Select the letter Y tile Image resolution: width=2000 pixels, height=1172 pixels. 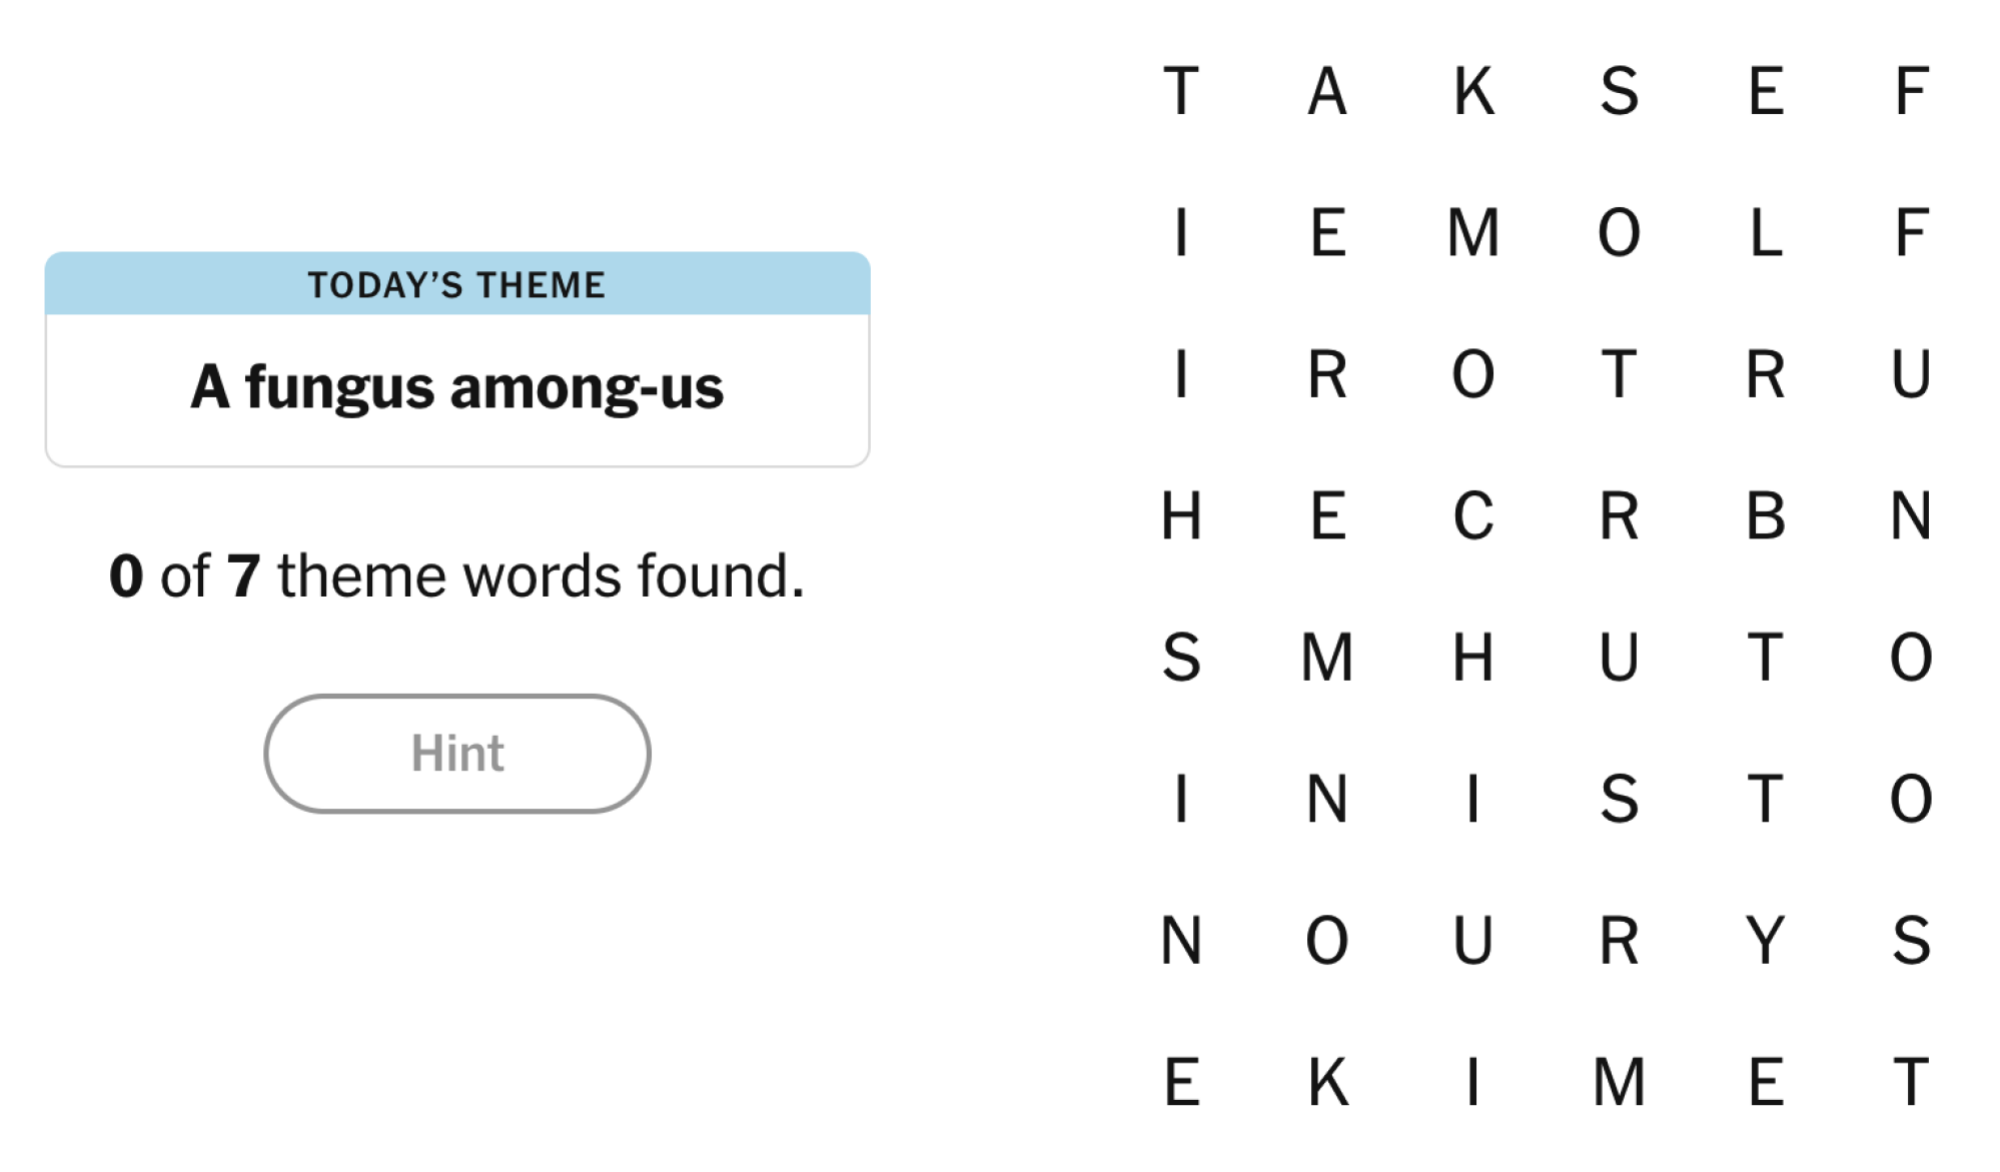(1765, 940)
